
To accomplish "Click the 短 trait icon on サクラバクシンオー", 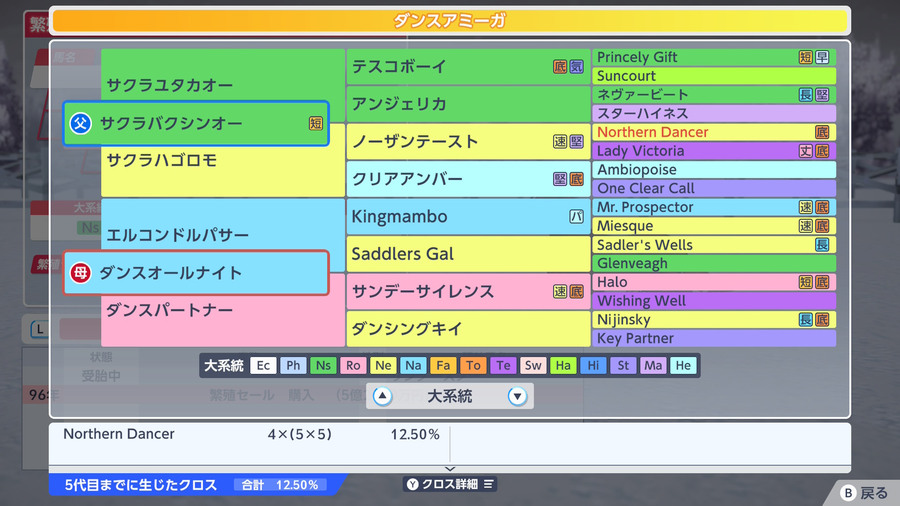I will pos(316,123).
